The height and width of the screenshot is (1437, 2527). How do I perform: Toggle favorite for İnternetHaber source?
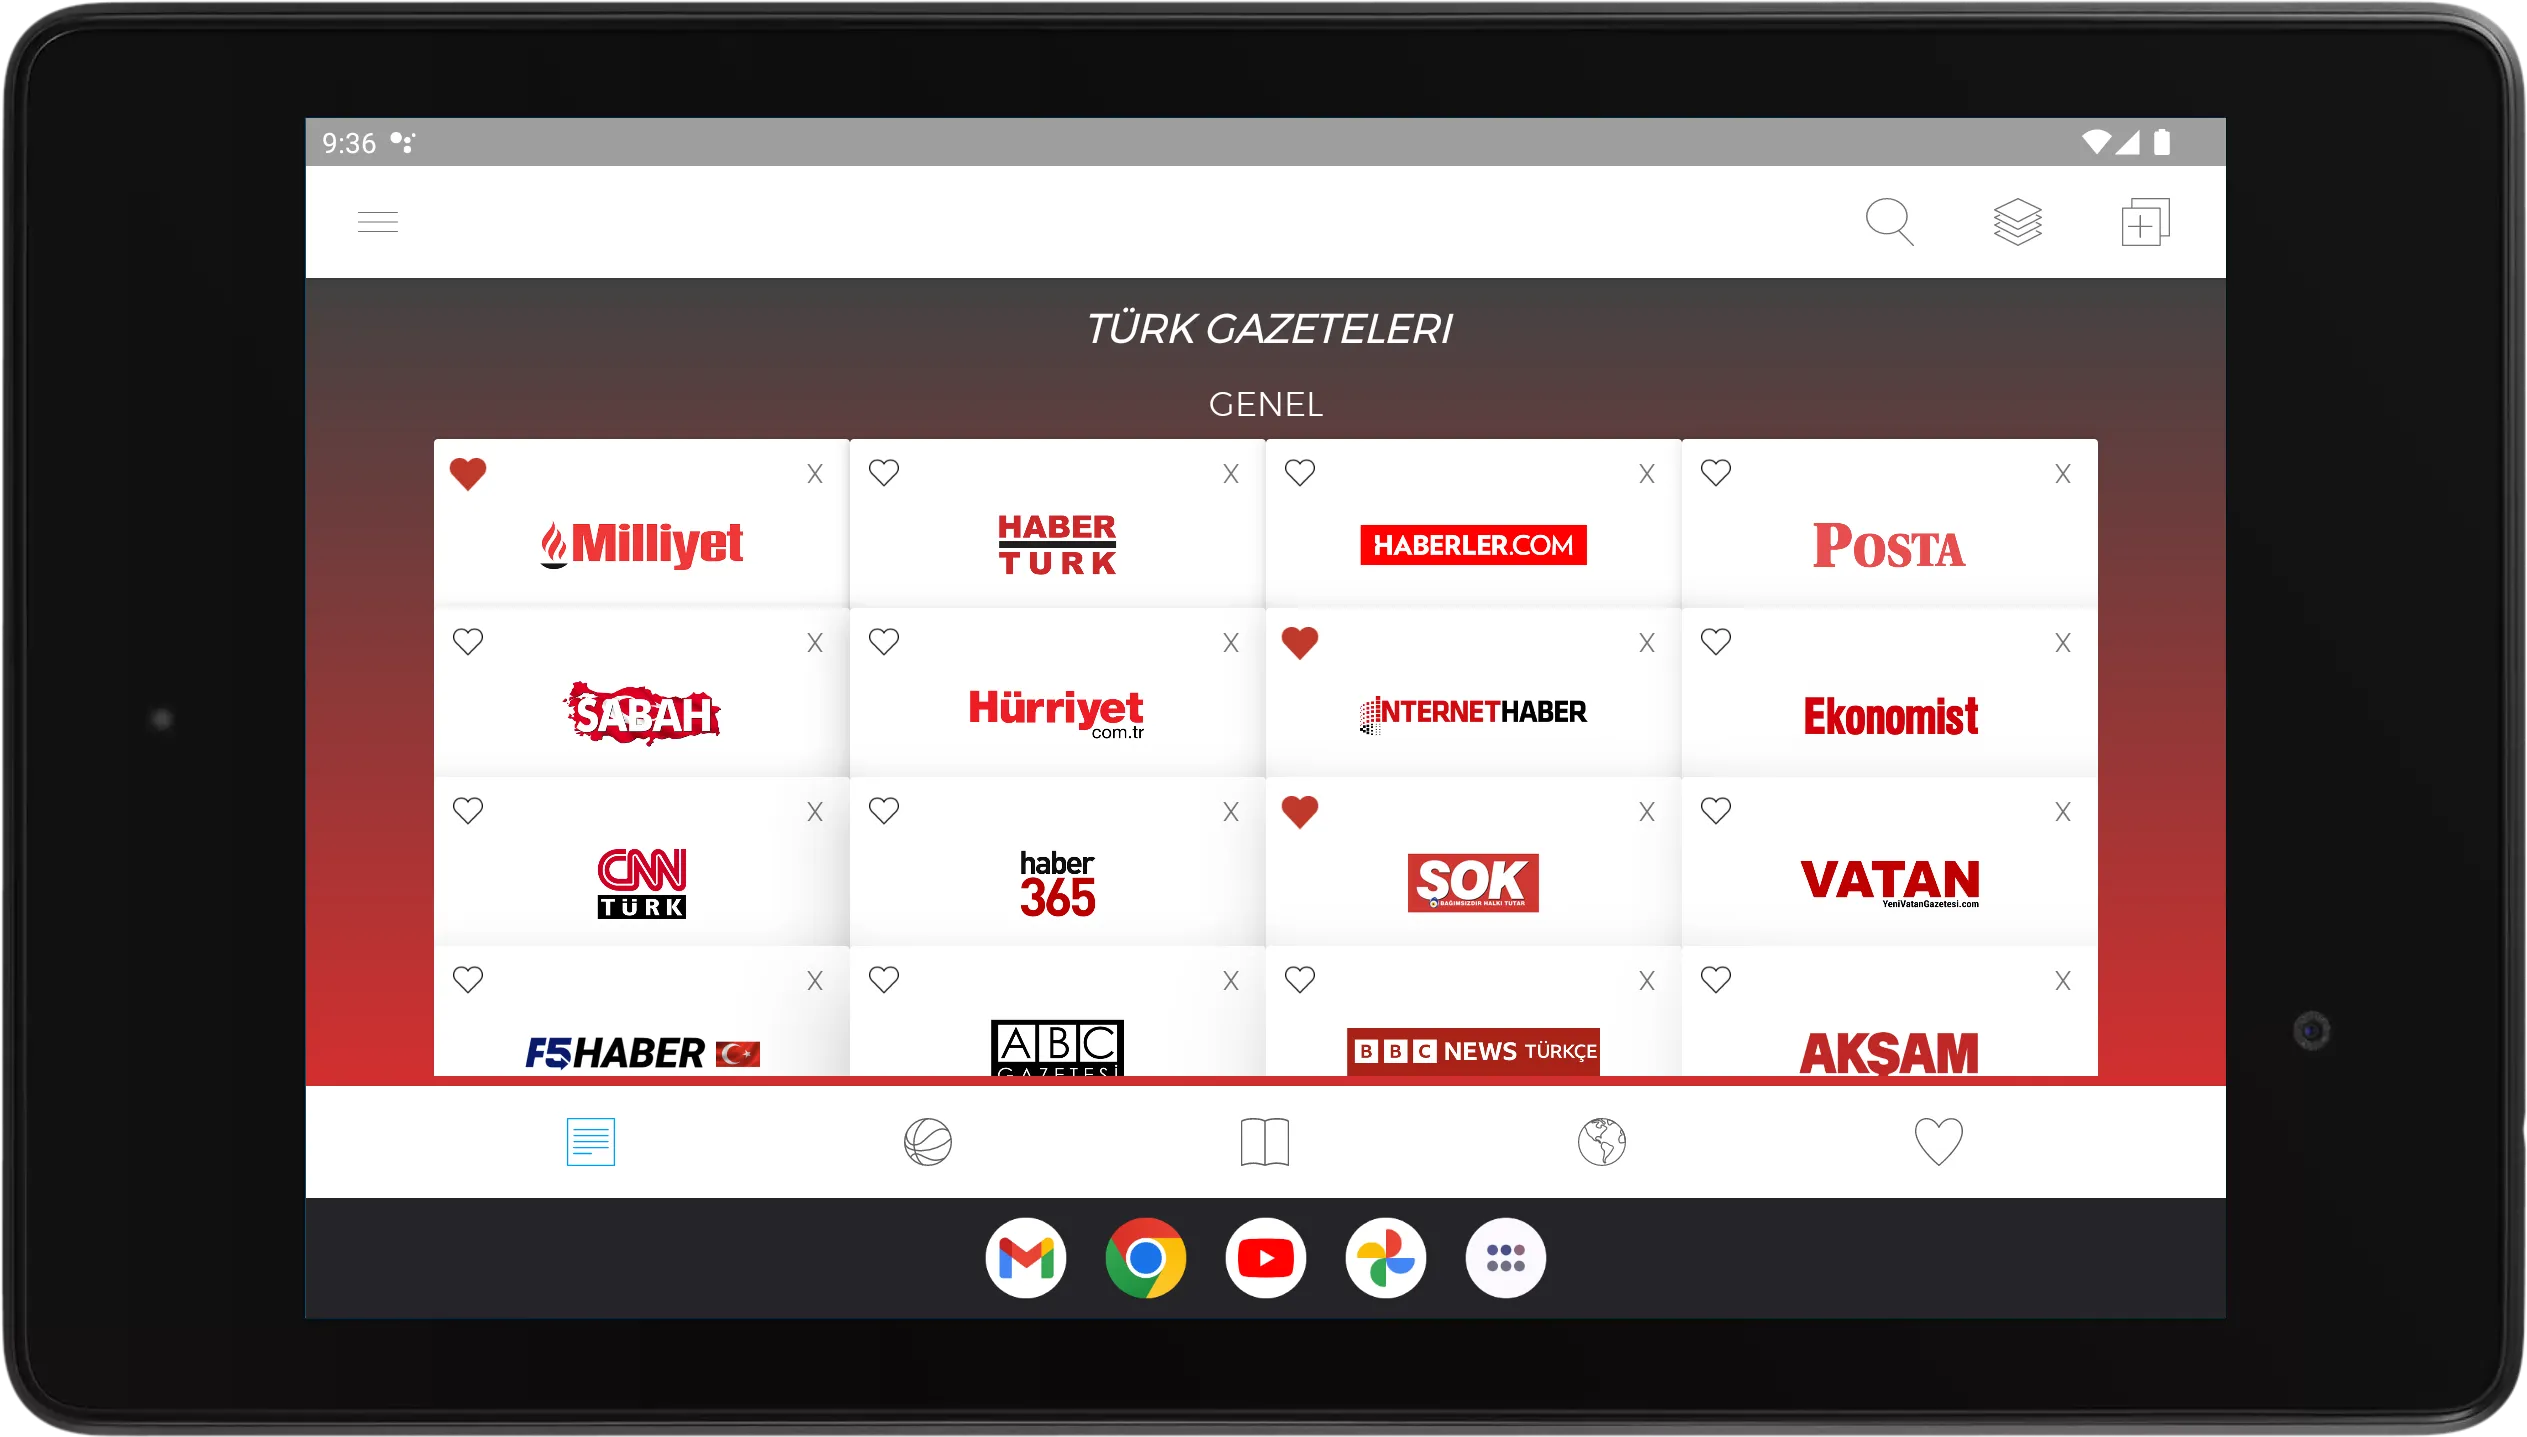1300,640
